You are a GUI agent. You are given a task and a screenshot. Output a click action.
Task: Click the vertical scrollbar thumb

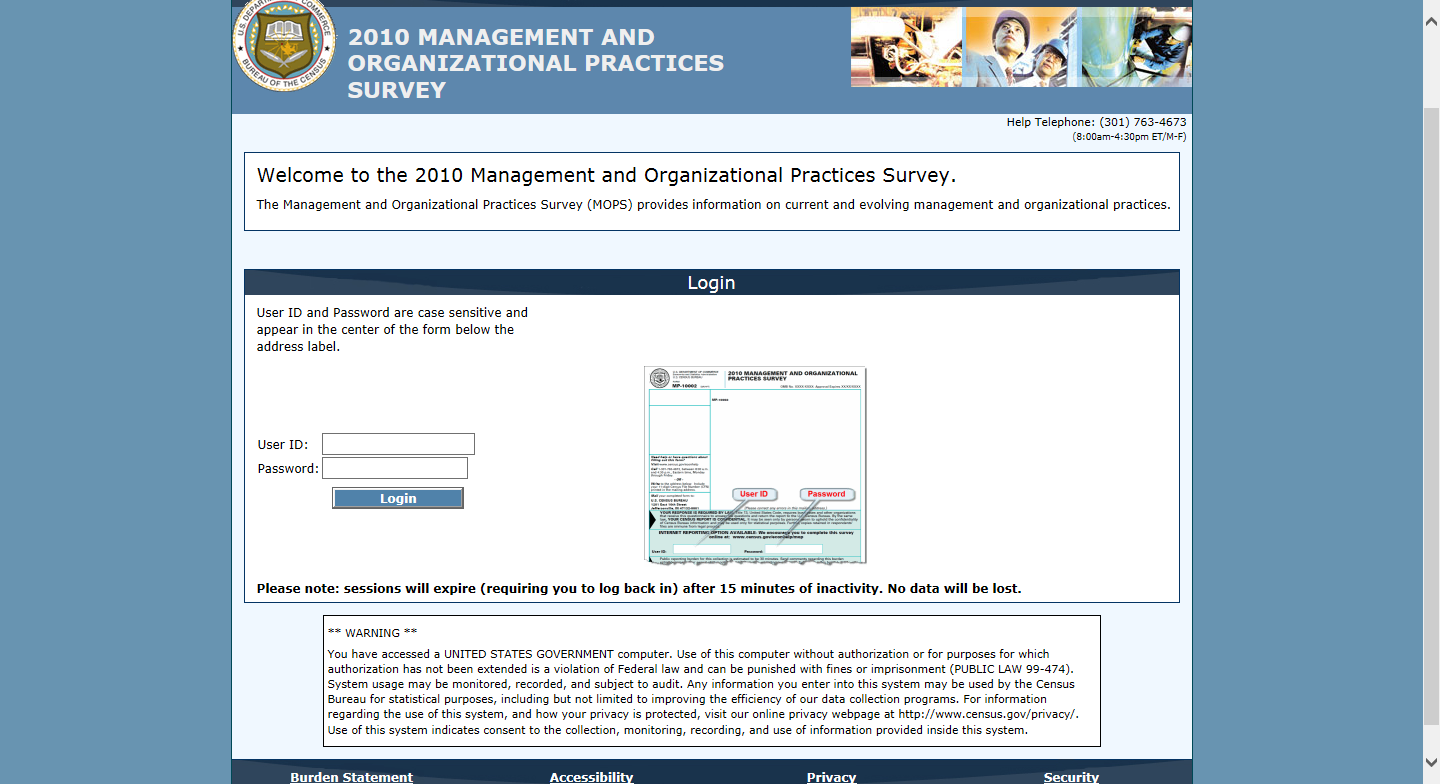tap(1431, 415)
